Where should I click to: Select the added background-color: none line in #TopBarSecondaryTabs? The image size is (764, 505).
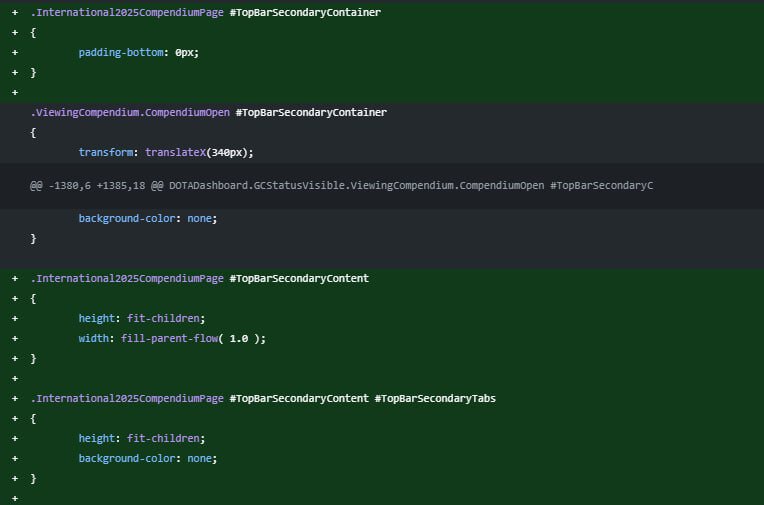[147, 458]
